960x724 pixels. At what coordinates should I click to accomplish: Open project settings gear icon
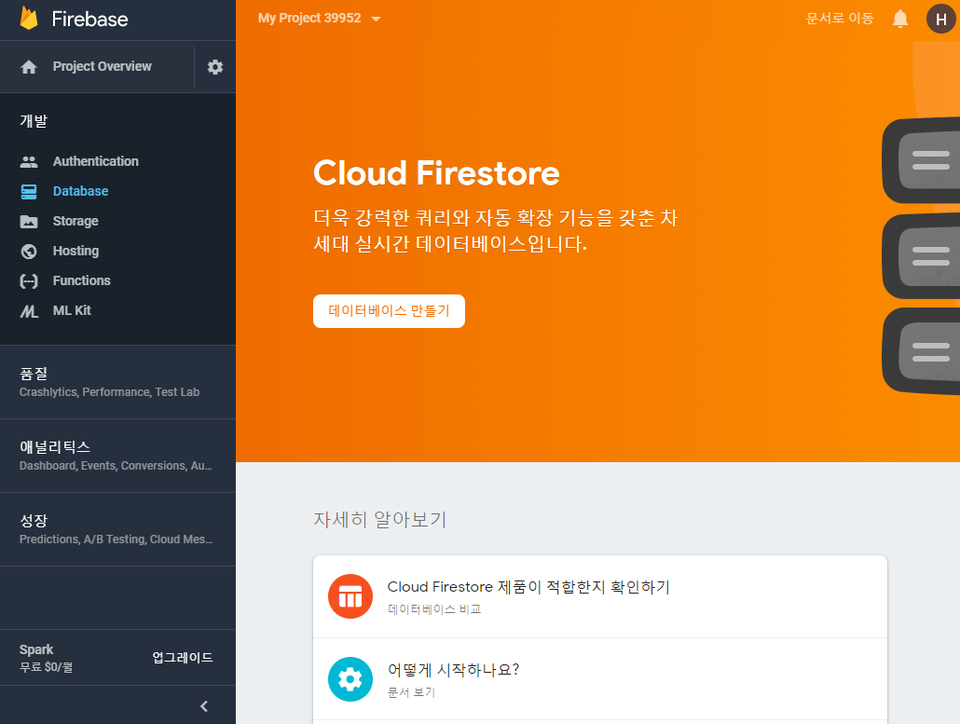coord(215,67)
